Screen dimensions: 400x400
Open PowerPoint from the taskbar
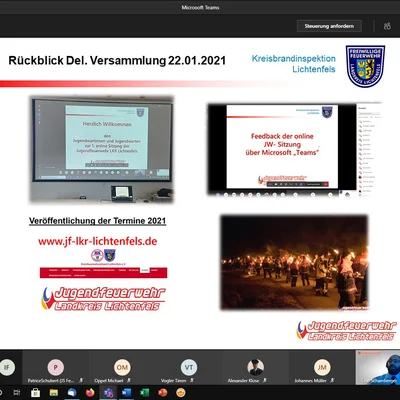pyautogui.click(x=163, y=393)
